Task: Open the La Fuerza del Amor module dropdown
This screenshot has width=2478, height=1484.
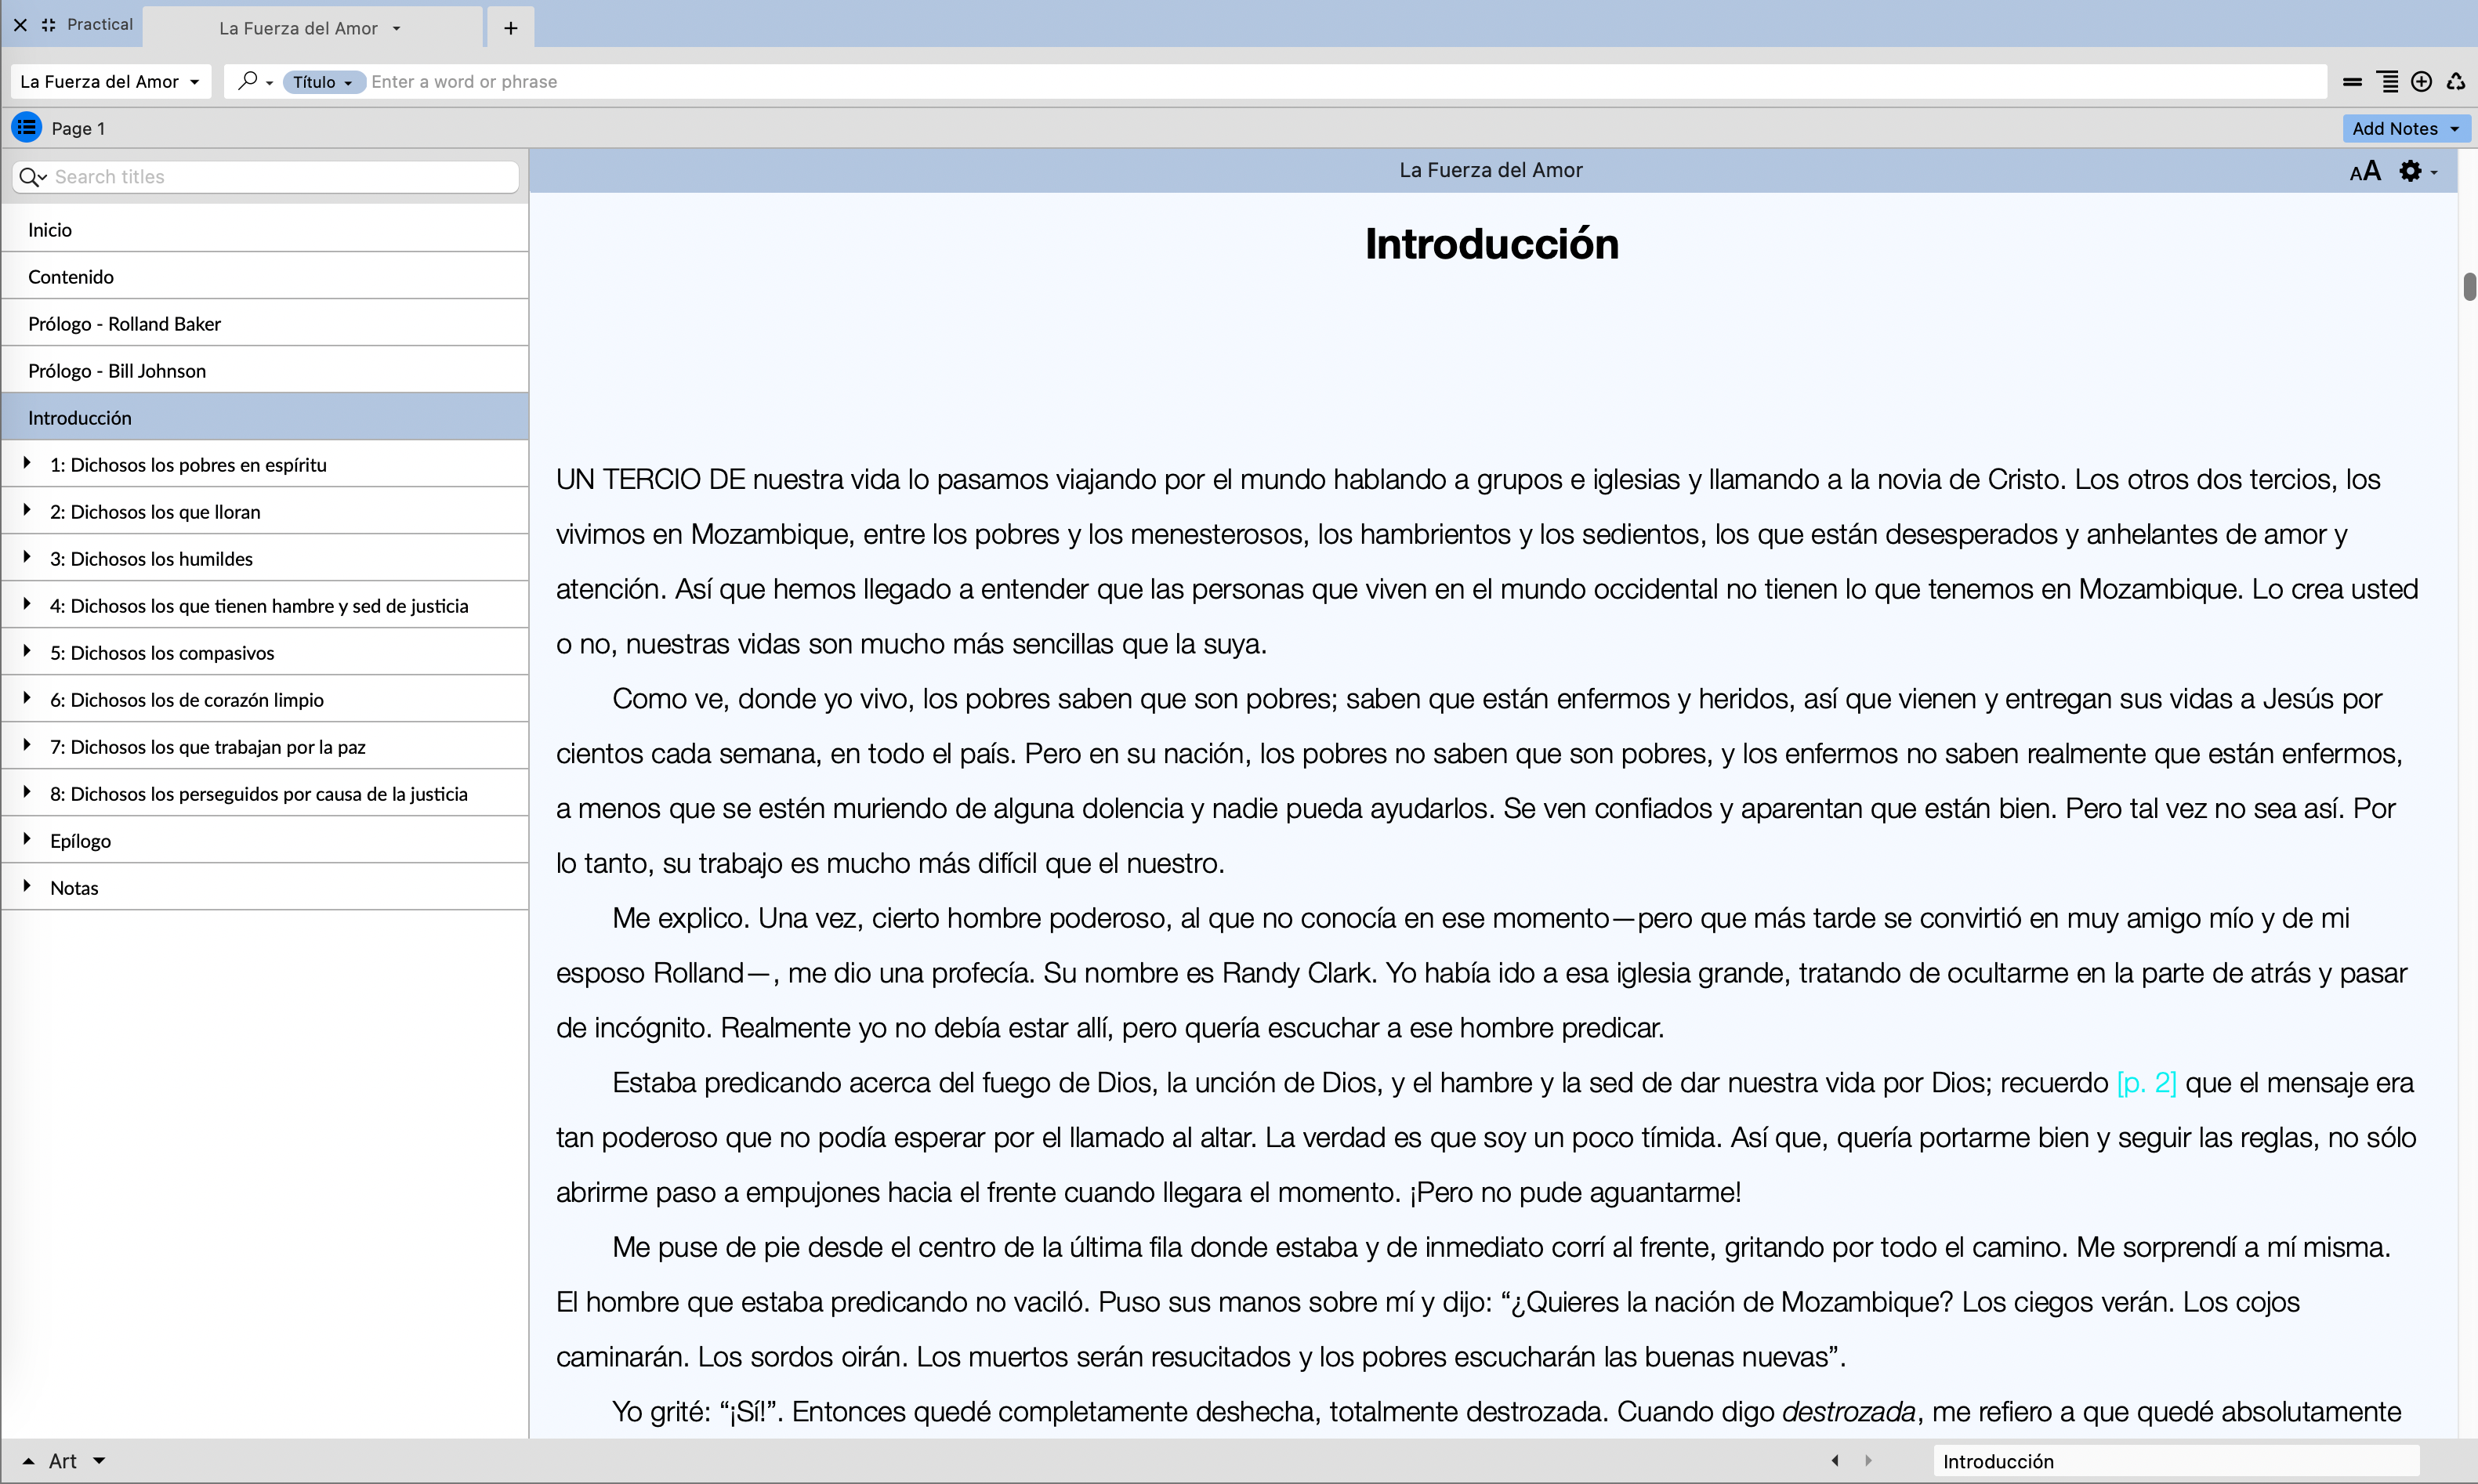Action: [x=110, y=82]
